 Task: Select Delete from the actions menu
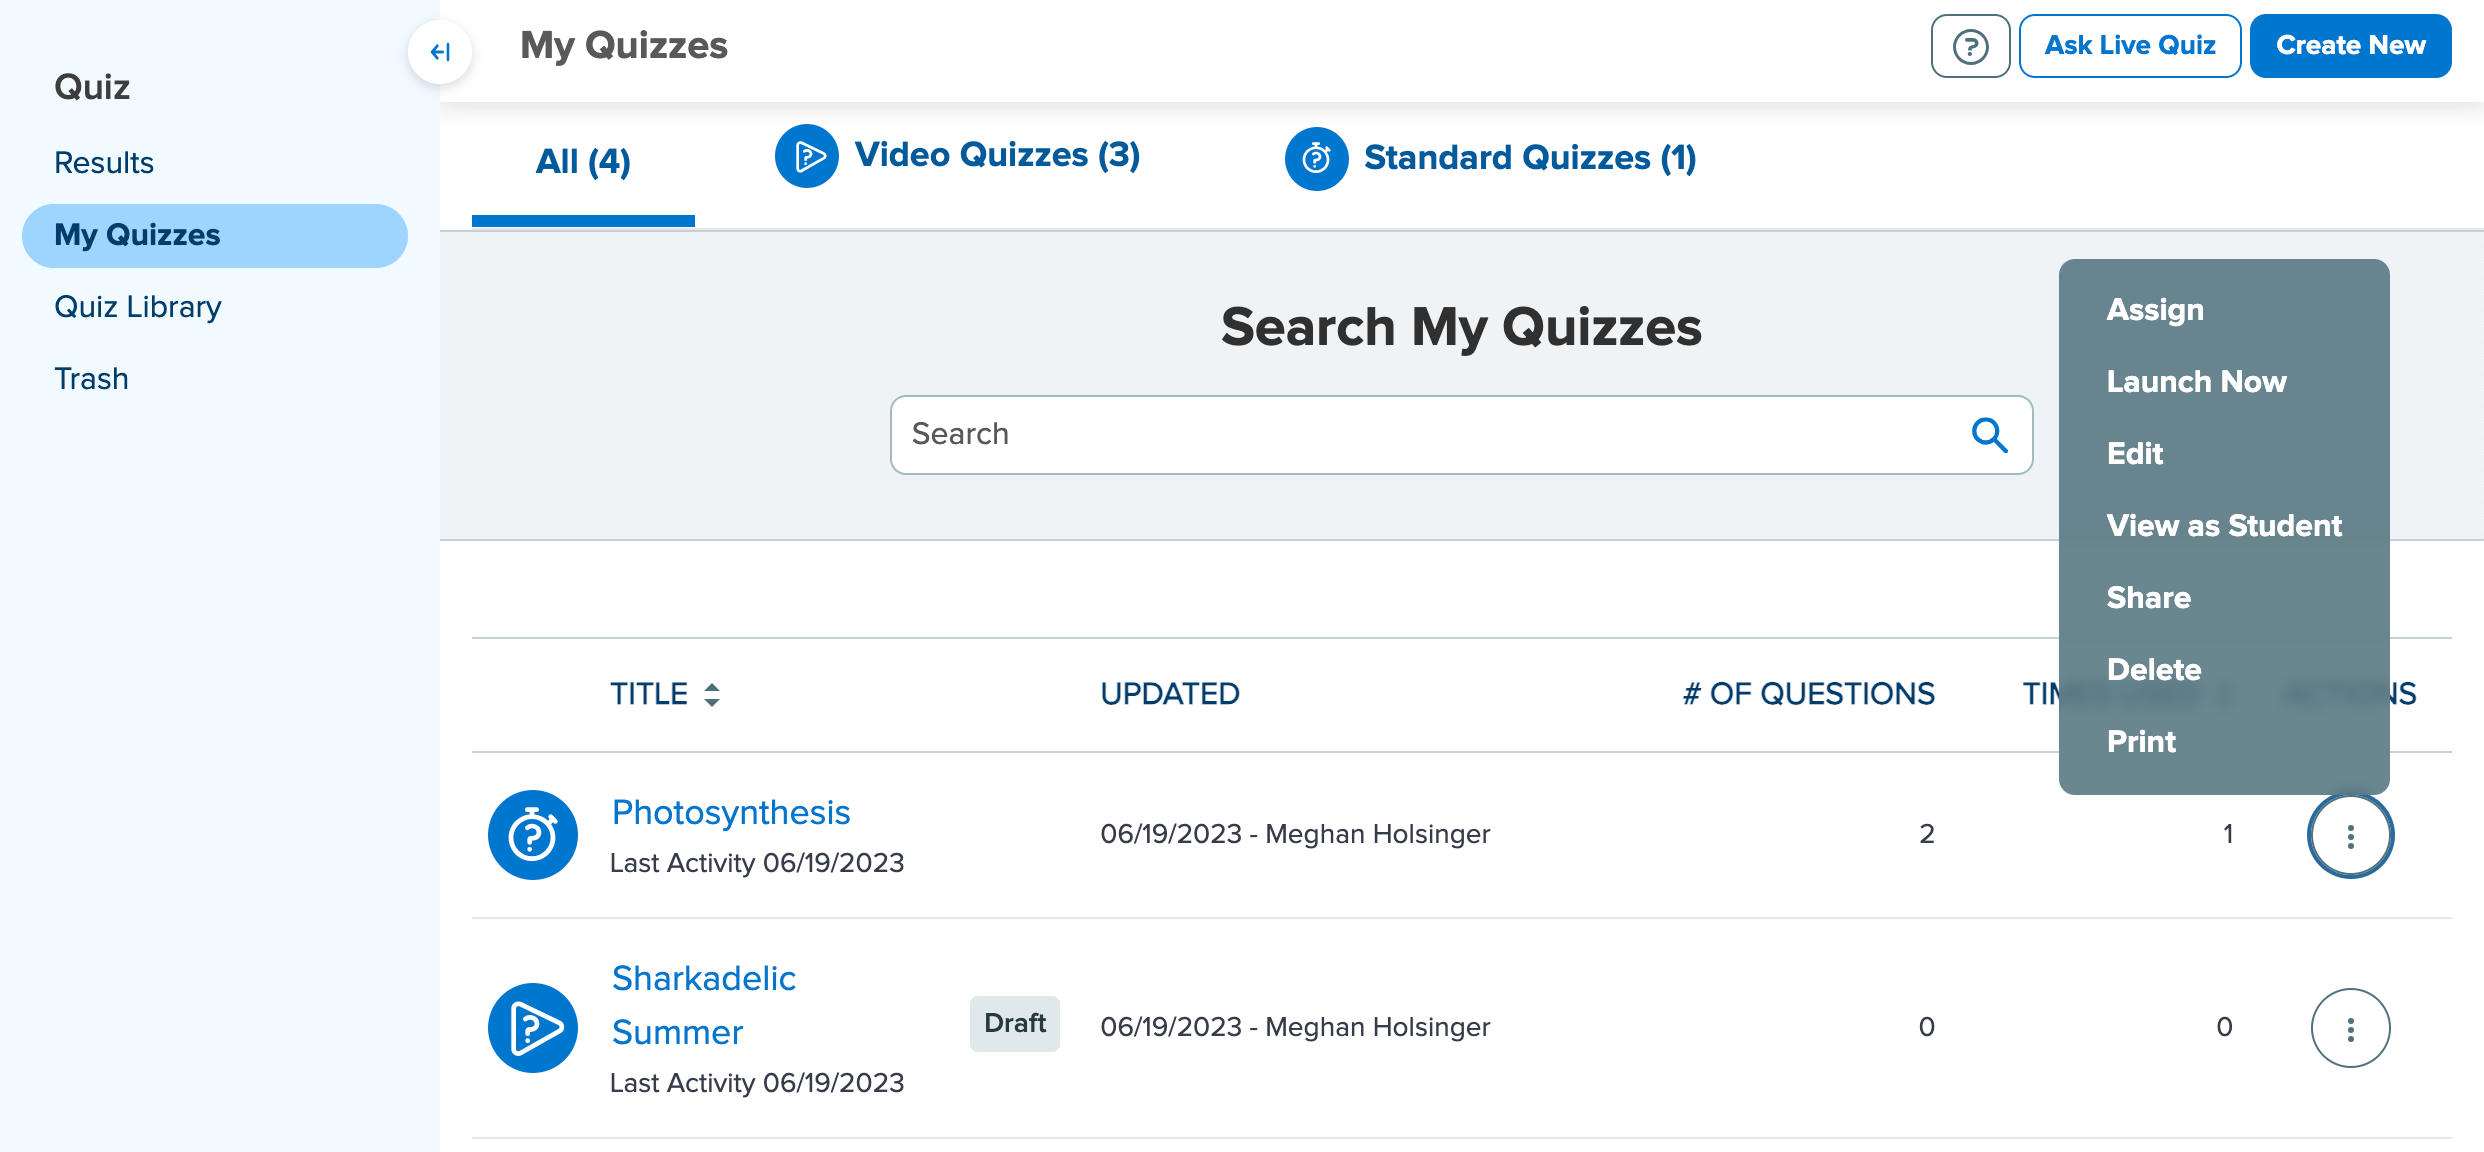[2154, 669]
